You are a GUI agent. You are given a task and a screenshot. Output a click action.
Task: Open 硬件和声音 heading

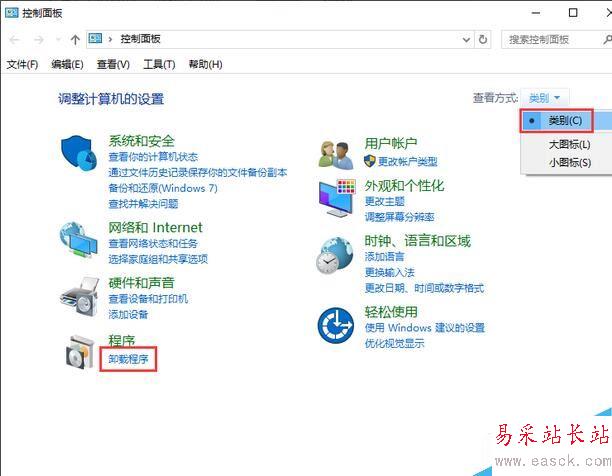pyautogui.click(x=141, y=282)
